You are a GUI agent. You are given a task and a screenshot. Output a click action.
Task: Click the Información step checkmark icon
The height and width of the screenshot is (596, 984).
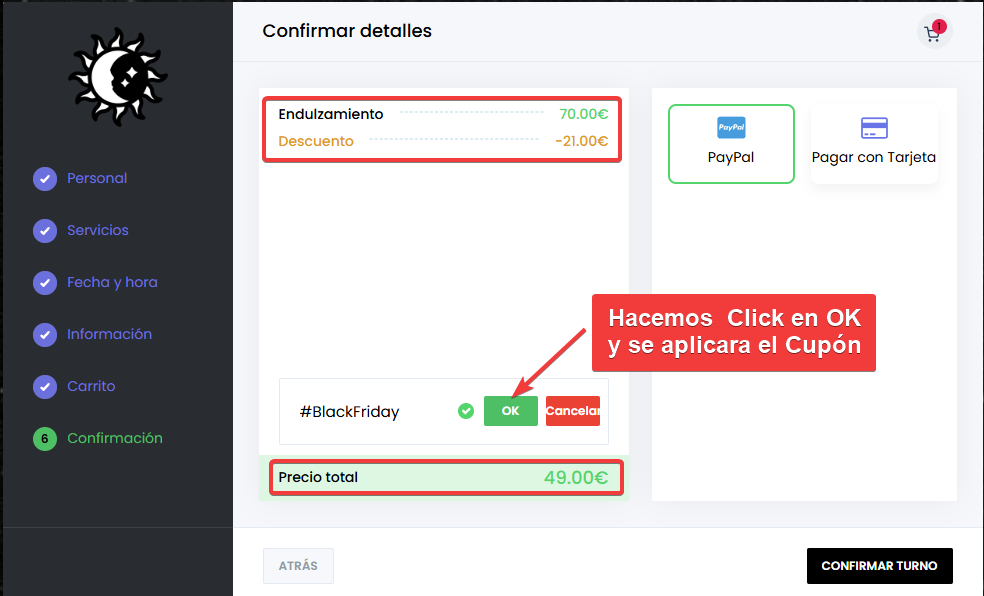pyautogui.click(x=45, y=335)
